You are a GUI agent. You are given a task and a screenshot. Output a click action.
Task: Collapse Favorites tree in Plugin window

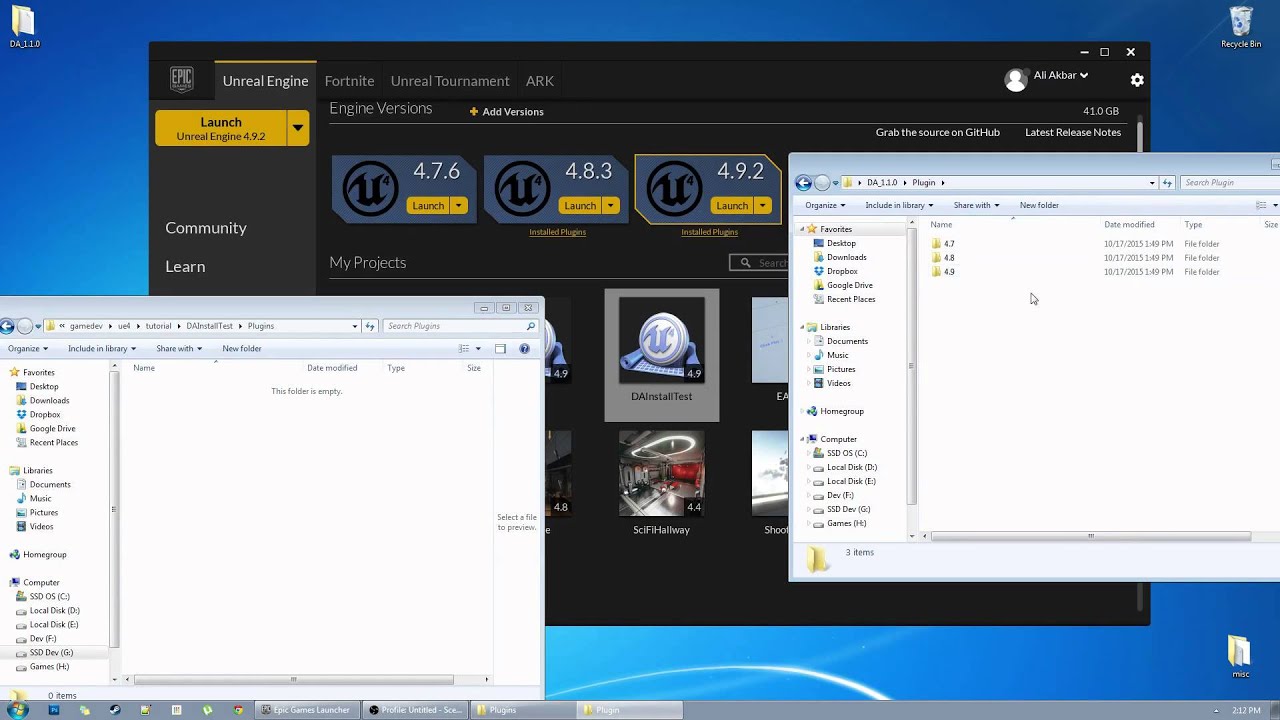point(801,229)
